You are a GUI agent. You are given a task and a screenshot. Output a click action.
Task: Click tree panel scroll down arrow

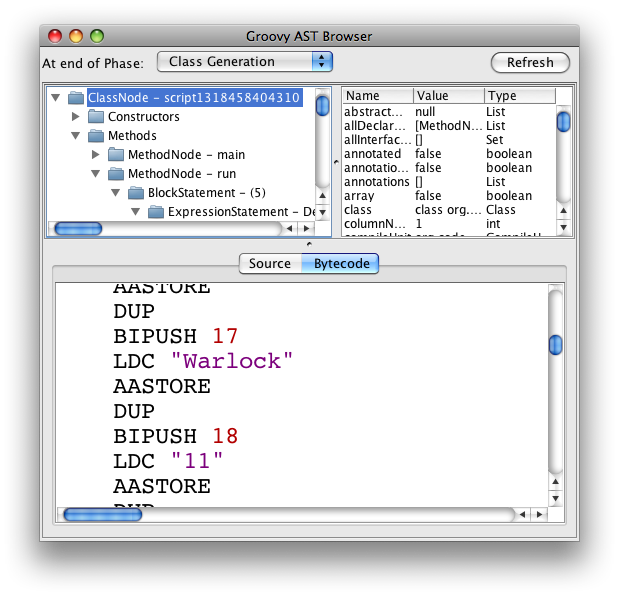point(323,212)
